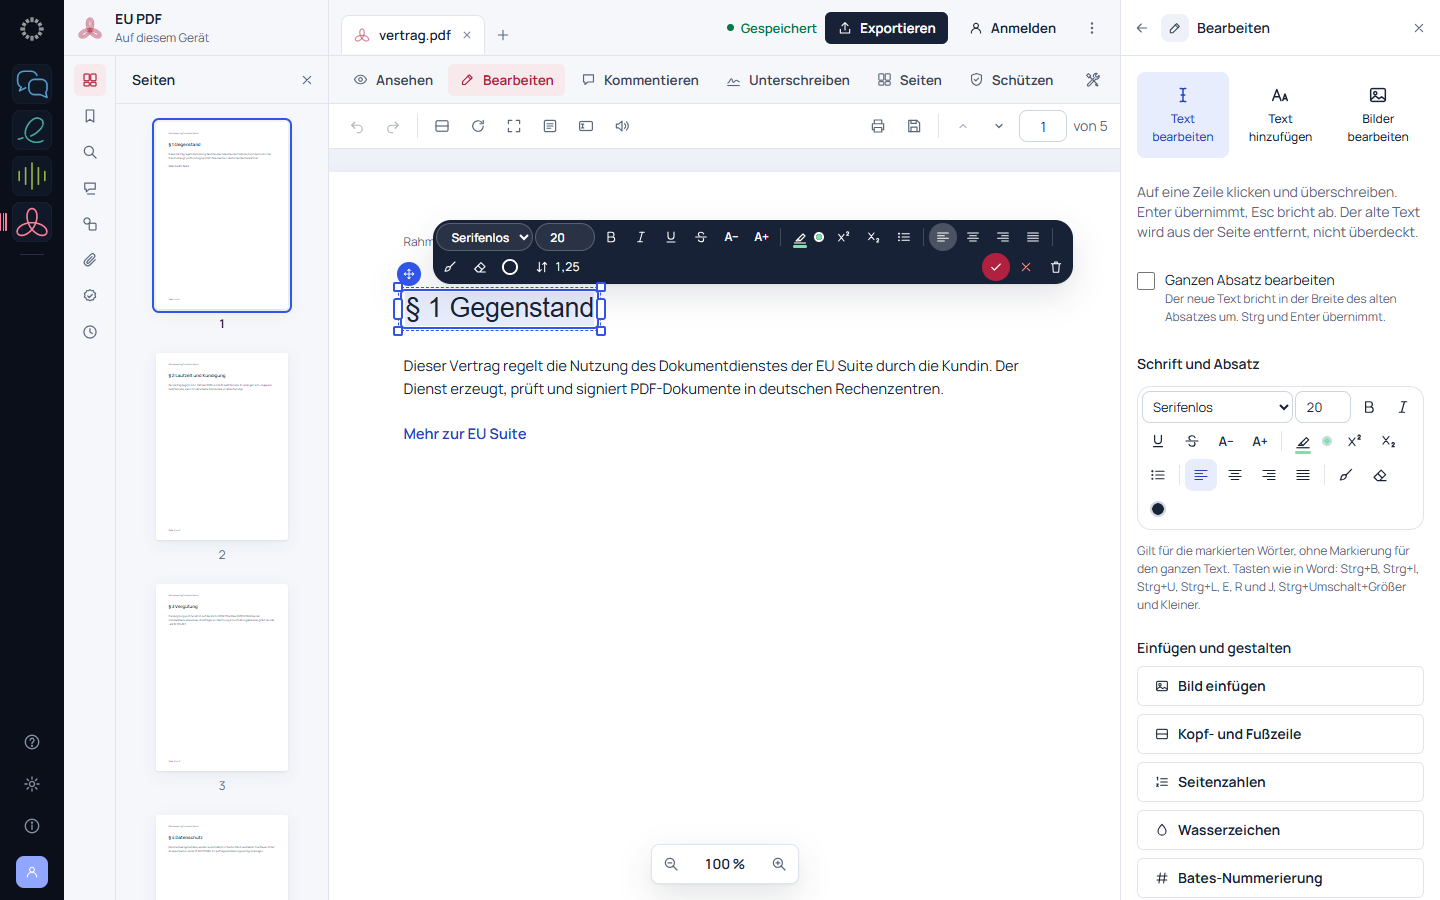This screenshot has width=1440, height=900.
Task: Open the Serifenlos font dropdown in the side panel
Action: (1217, 407)
